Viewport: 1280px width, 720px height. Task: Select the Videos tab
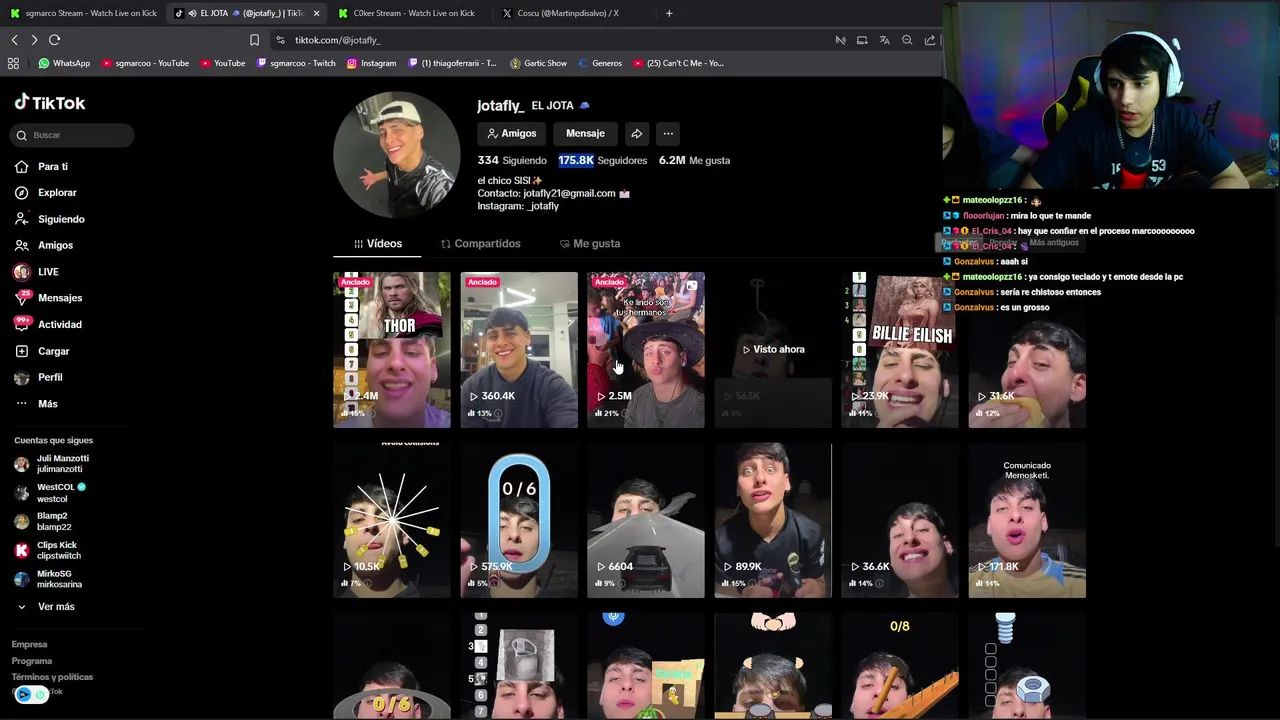tap(378, 244)
